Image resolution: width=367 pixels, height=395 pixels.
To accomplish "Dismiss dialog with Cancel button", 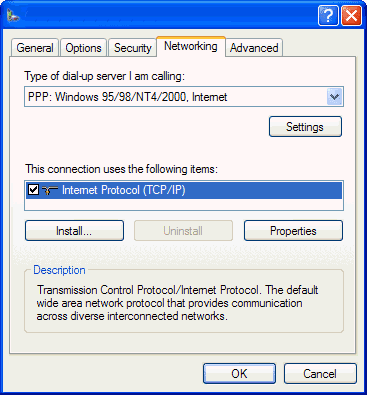I will (320, 374).
